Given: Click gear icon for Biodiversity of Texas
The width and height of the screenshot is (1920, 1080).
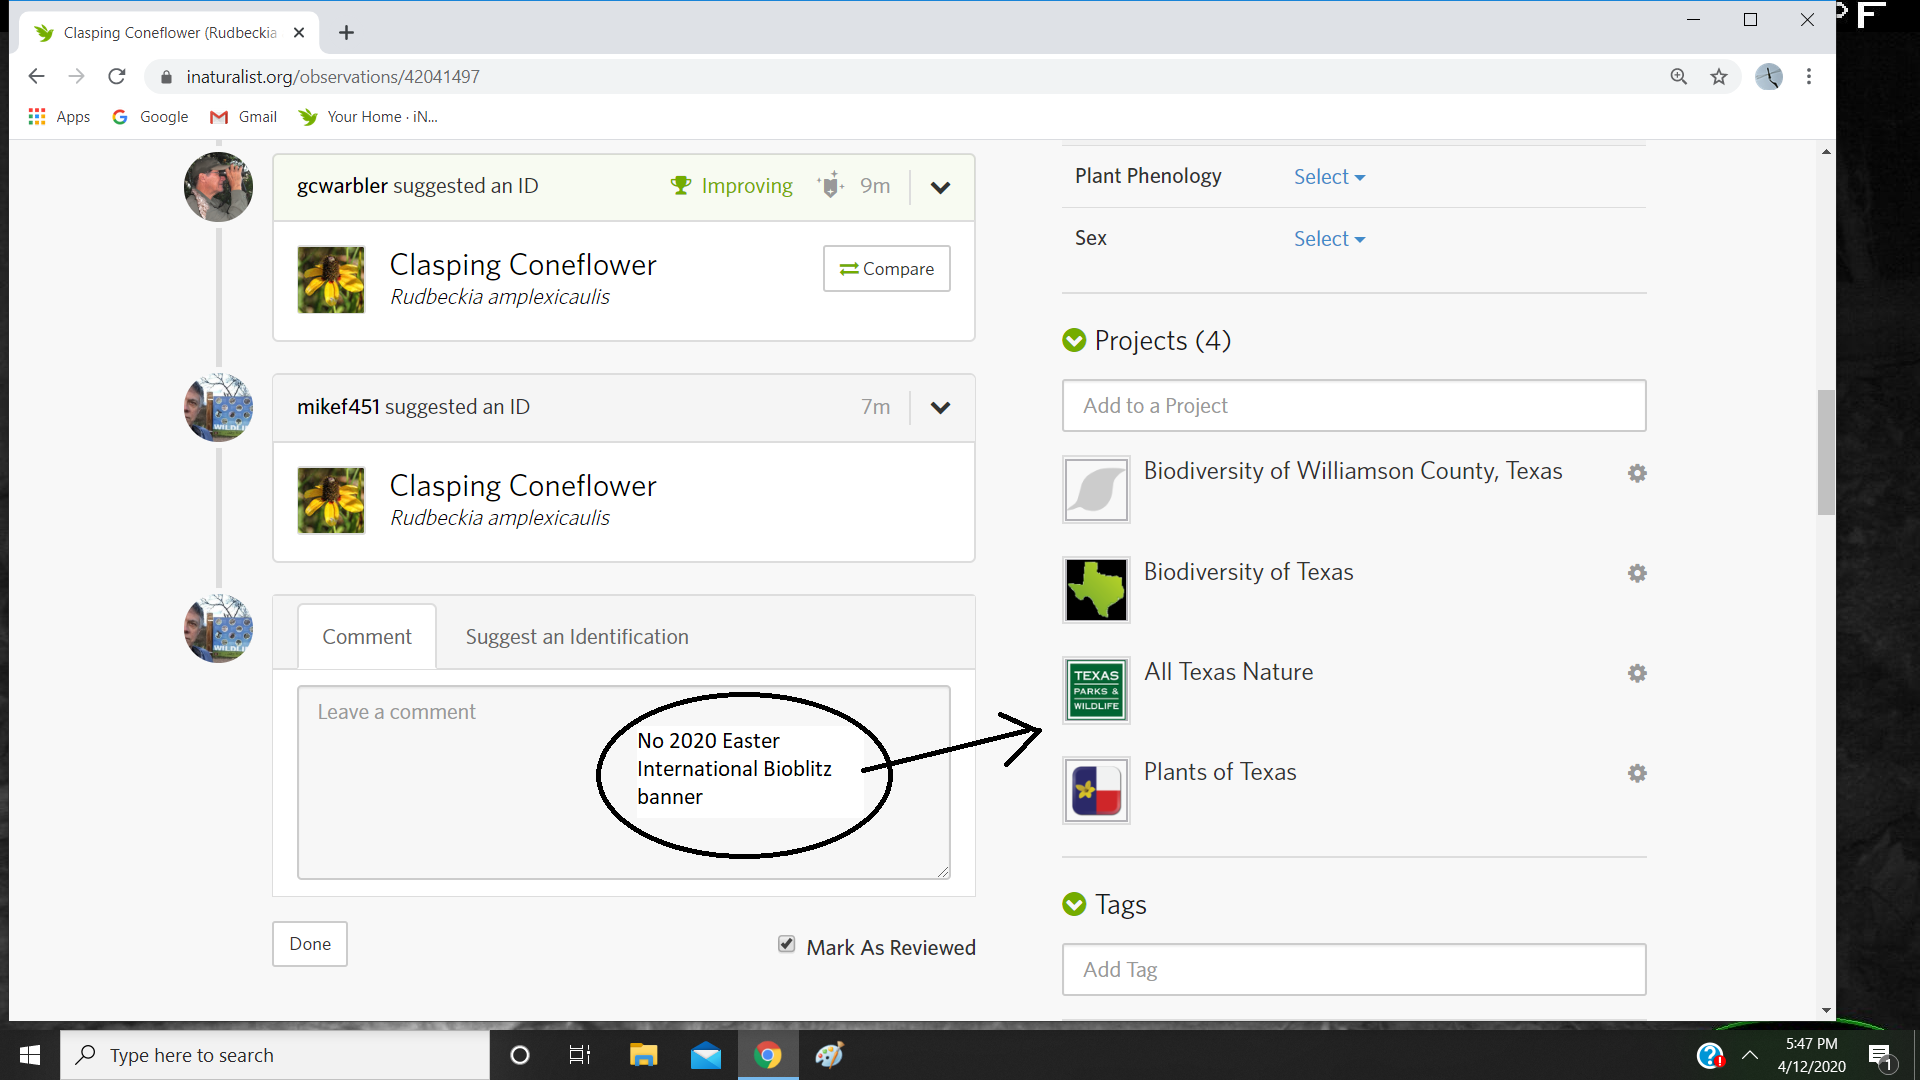Looking at the screenshot, I should 1637,573.
